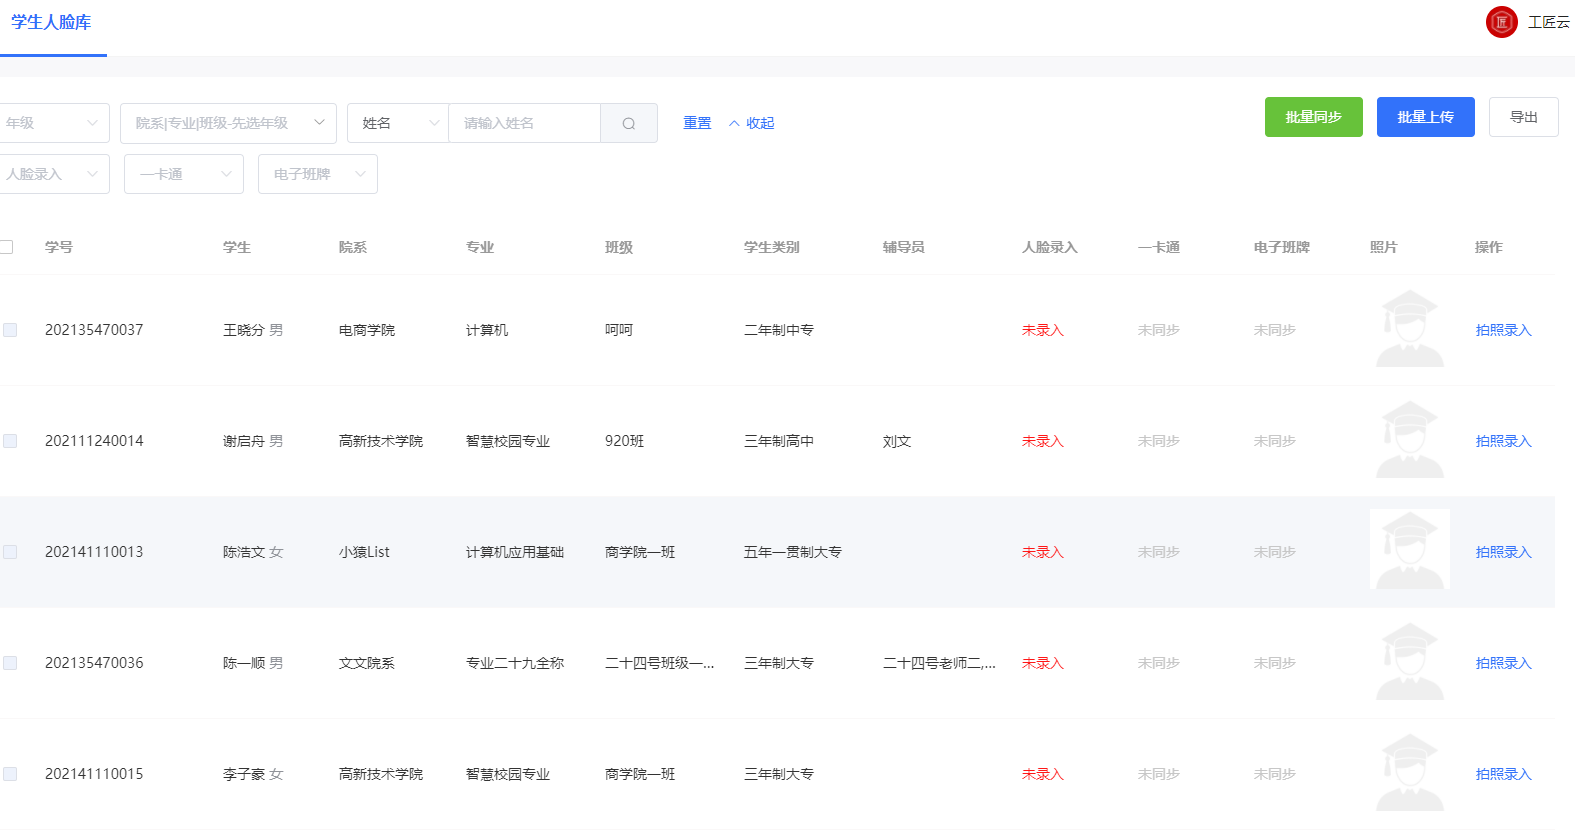Toggle the select-all checkbox in header
Viewport: 1575px width, 840px height.
(x=6, y=247)
